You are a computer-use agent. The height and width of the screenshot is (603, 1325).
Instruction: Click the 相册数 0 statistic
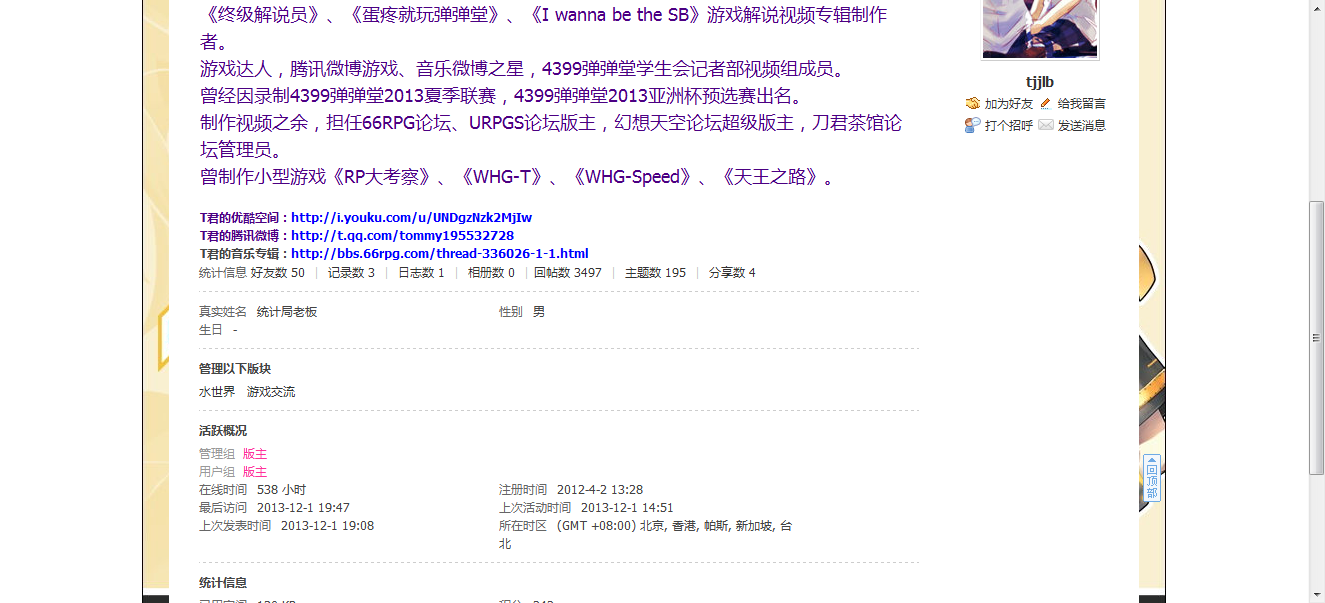(x=491, y=273)
